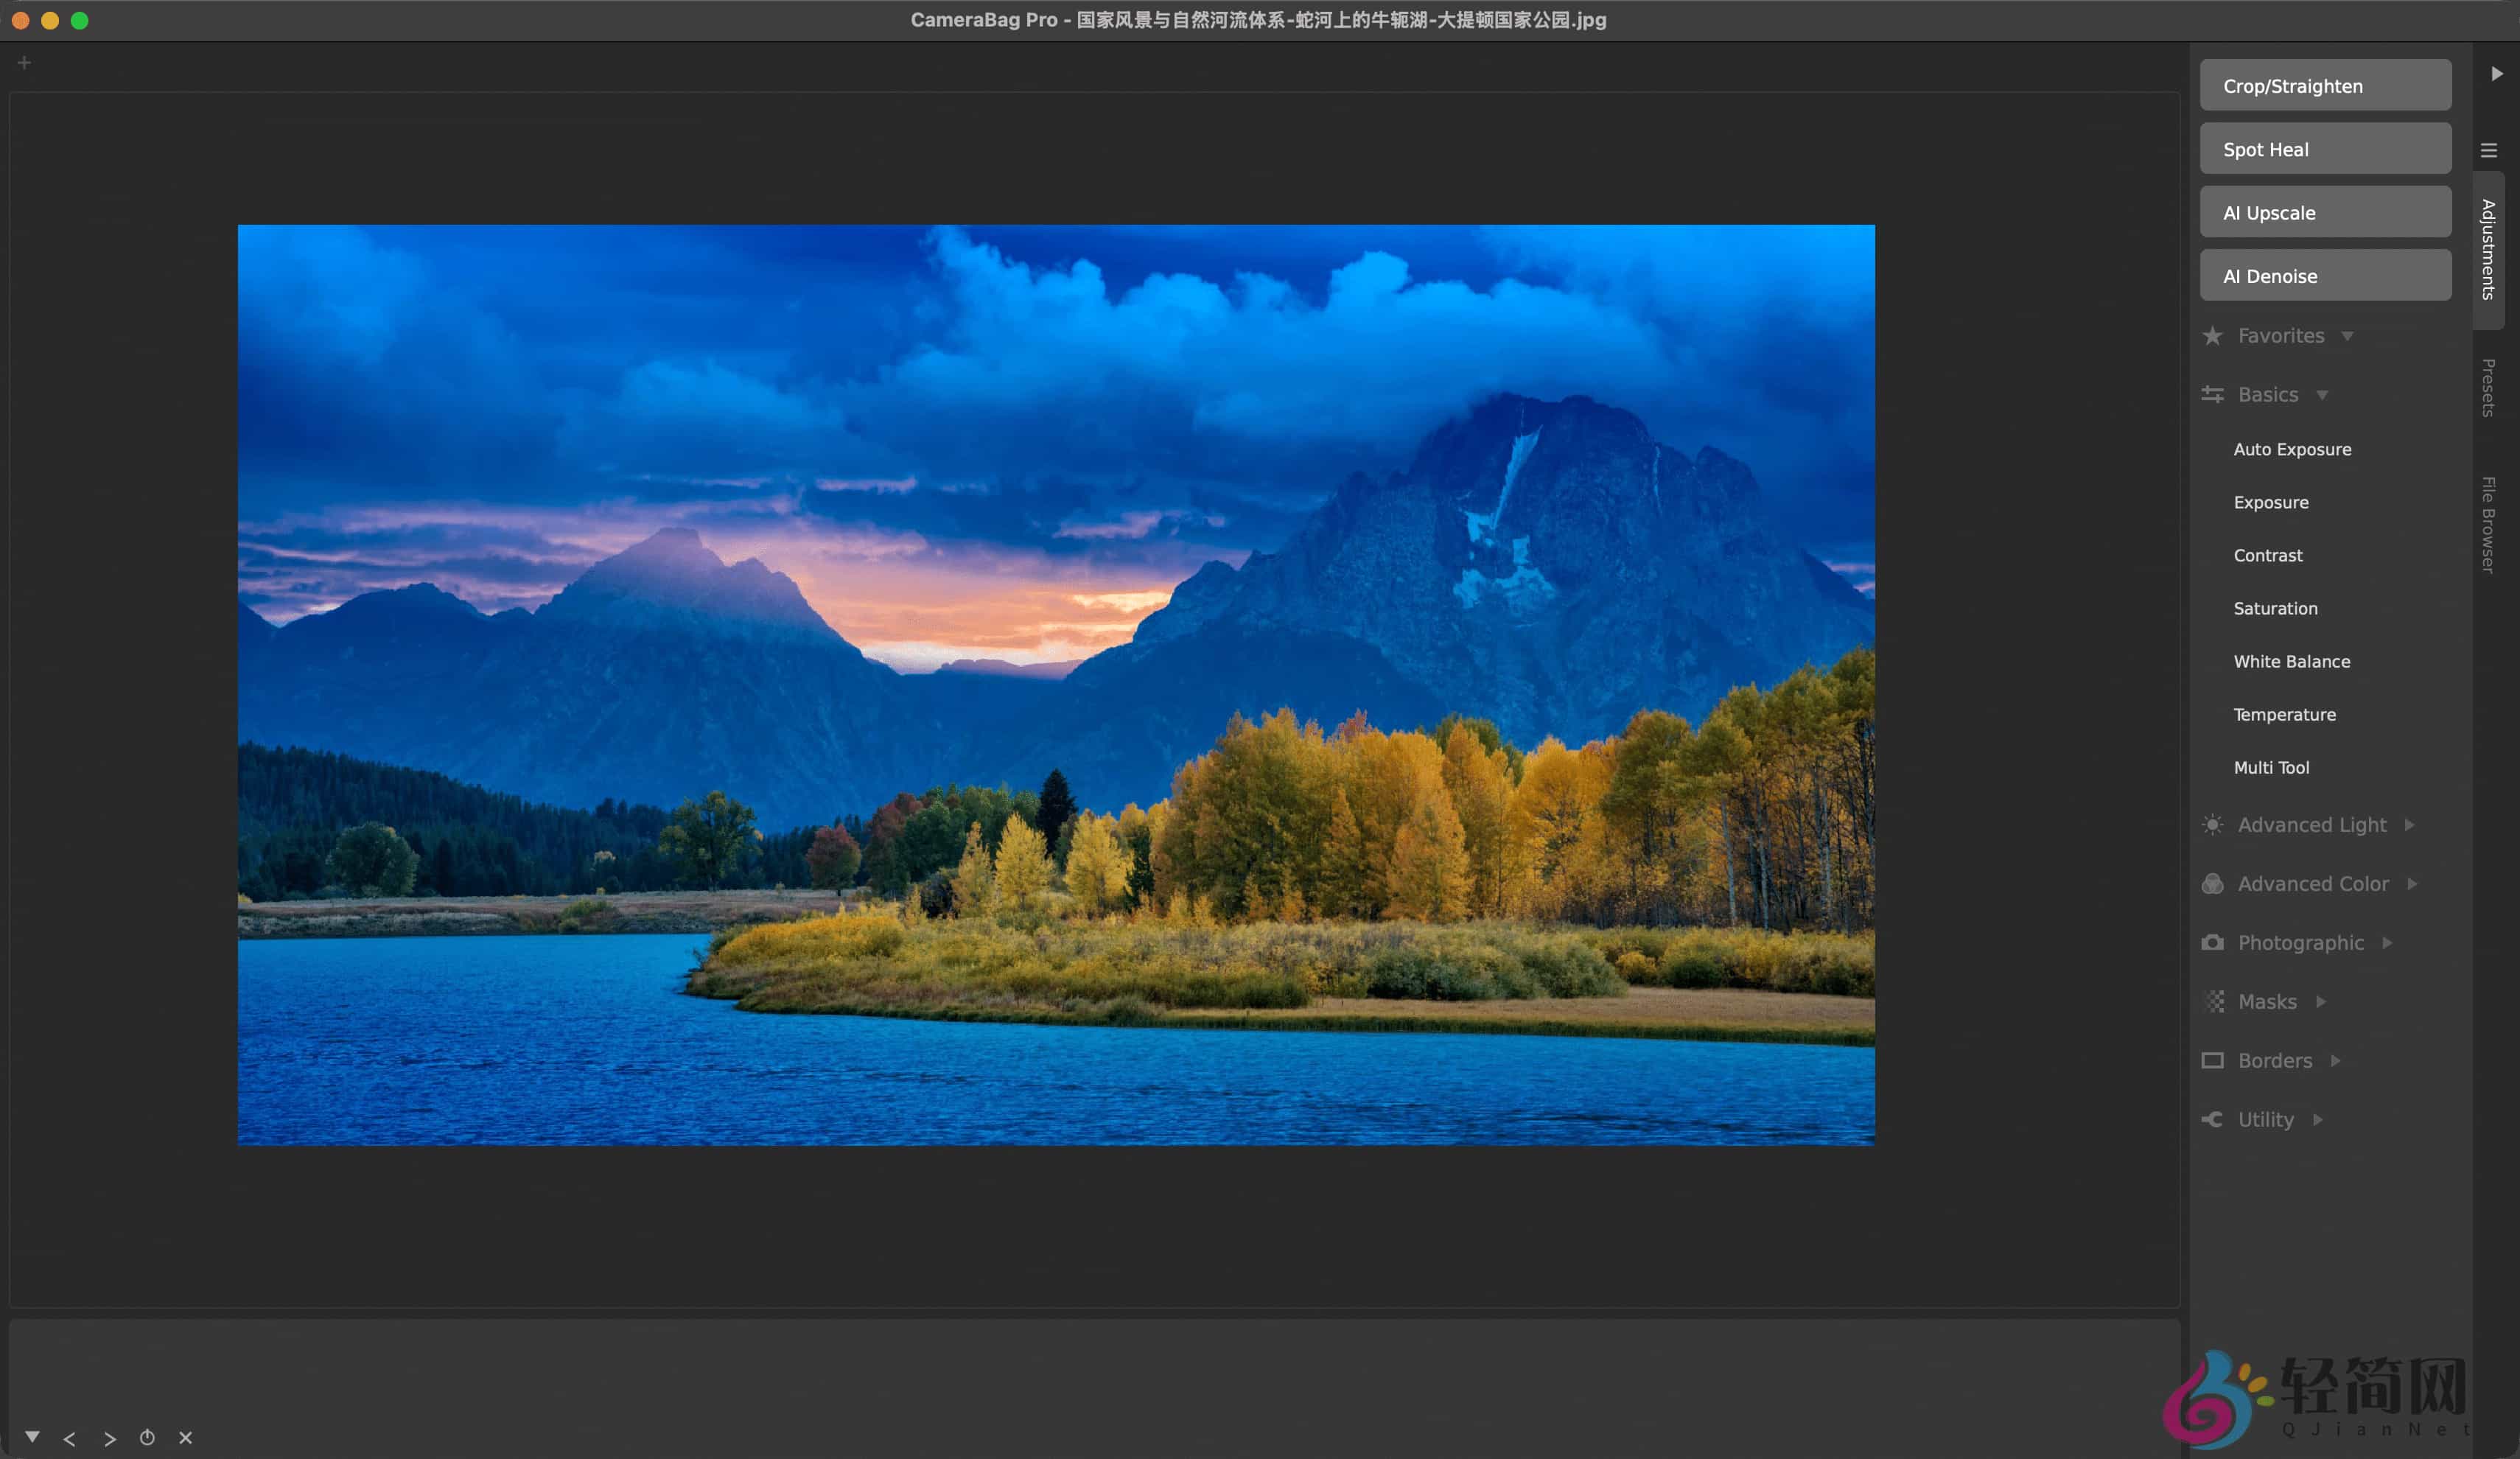This screenshot has height=1459, width=2520.
Task: Click the AI Denoise button
Action: (x=2324, y=276)
